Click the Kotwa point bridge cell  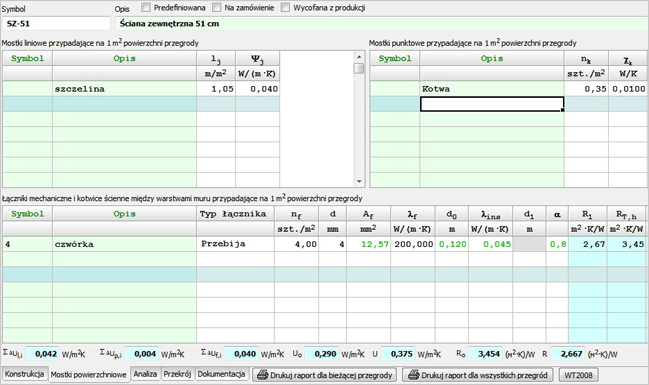tap(492, 89)
